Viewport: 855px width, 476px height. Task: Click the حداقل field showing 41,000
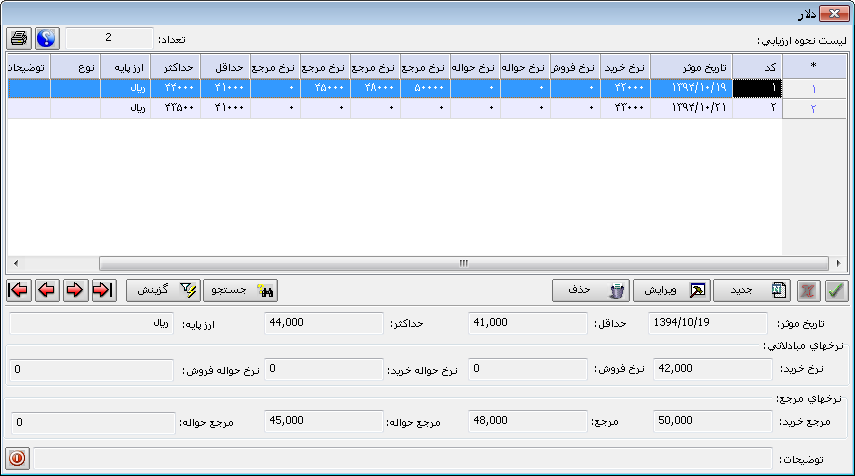[x=527, y=323]
